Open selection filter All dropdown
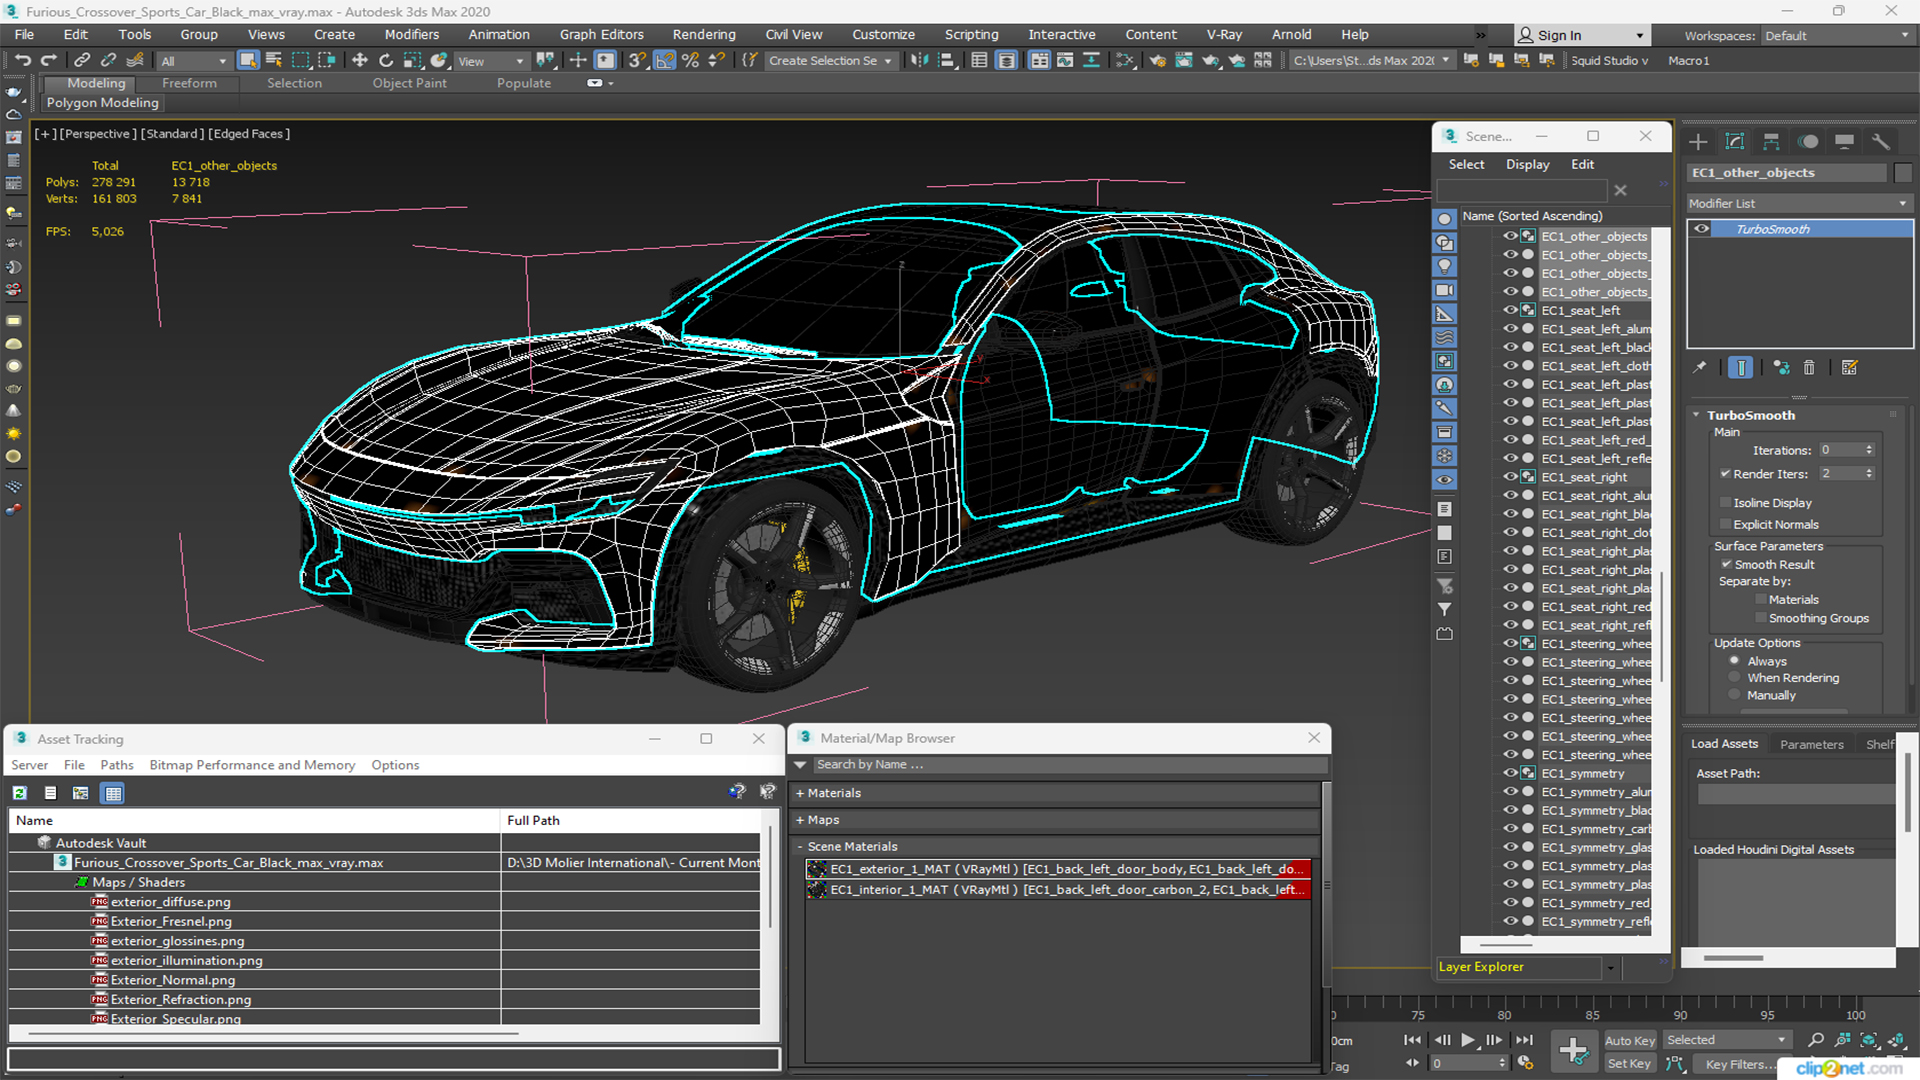The width and height of the screenshot is (1920, 1080). [194, 61]
